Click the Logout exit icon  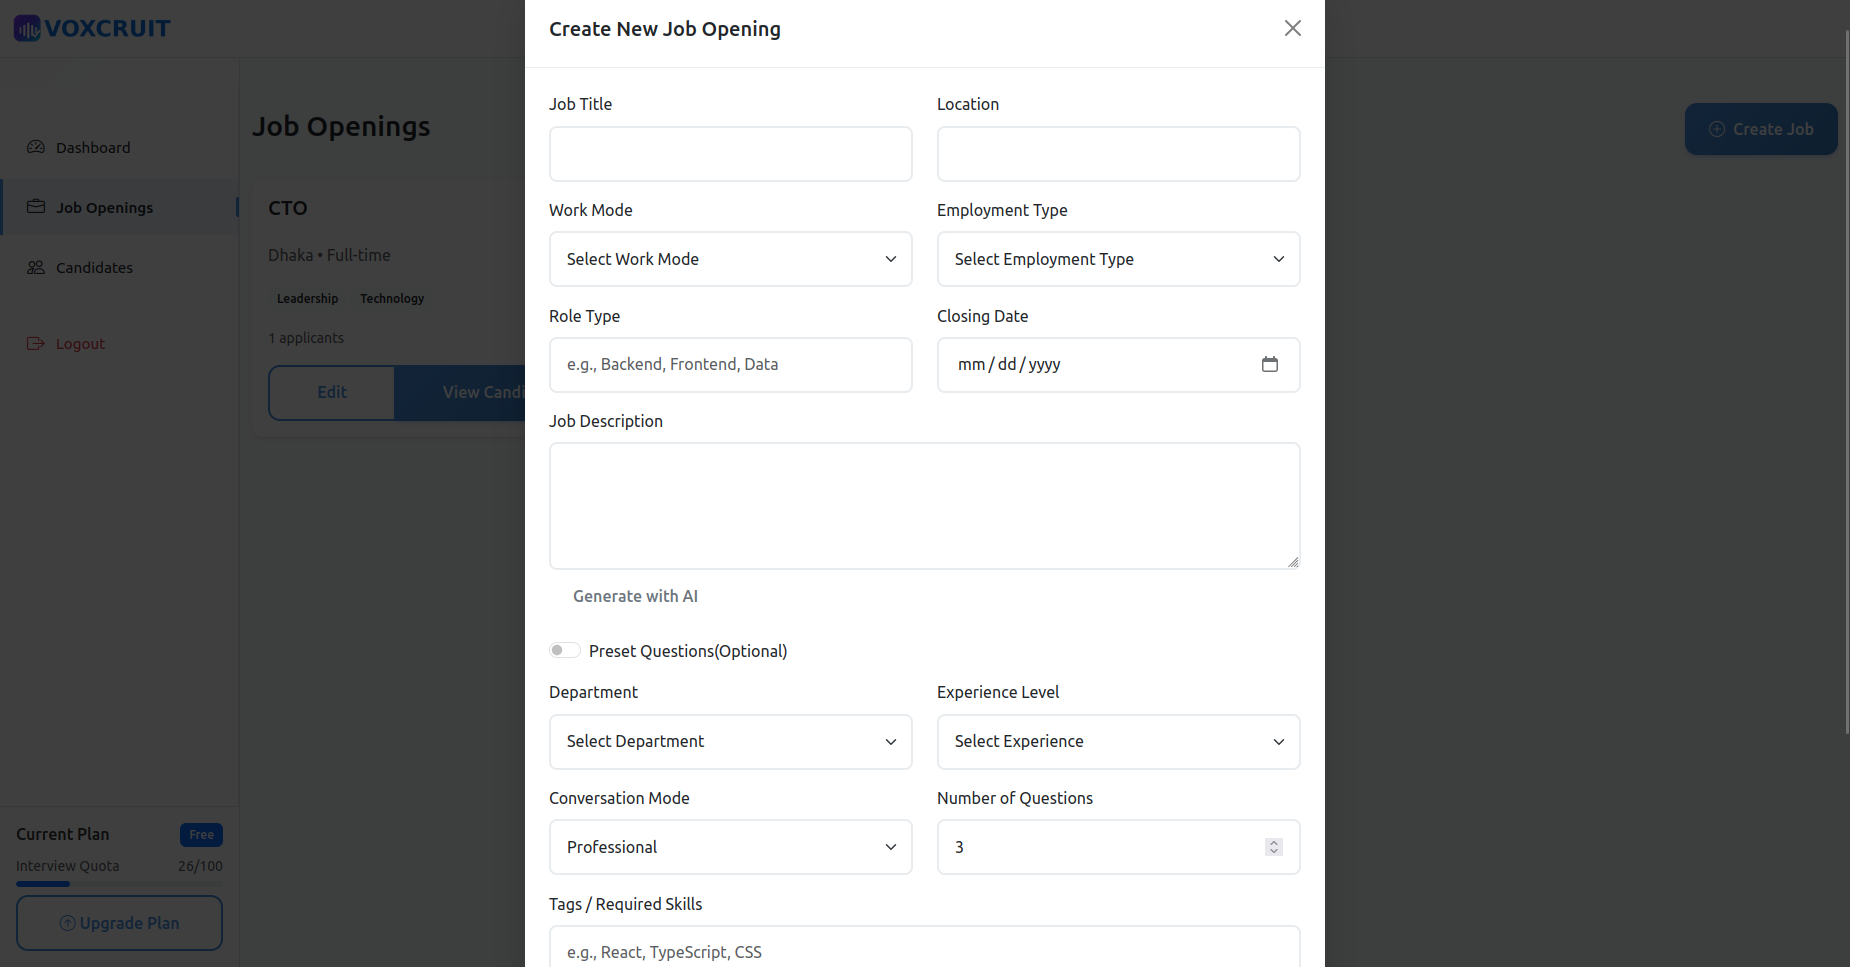36,343
